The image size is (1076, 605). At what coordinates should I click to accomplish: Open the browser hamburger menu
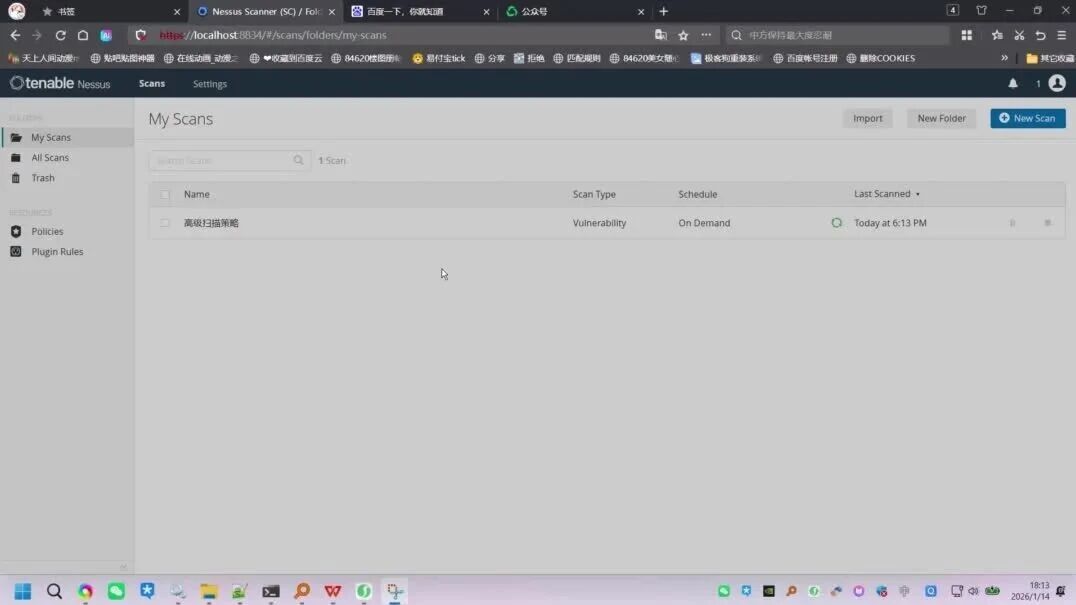pyautogui.click(x=1062, y=35)
